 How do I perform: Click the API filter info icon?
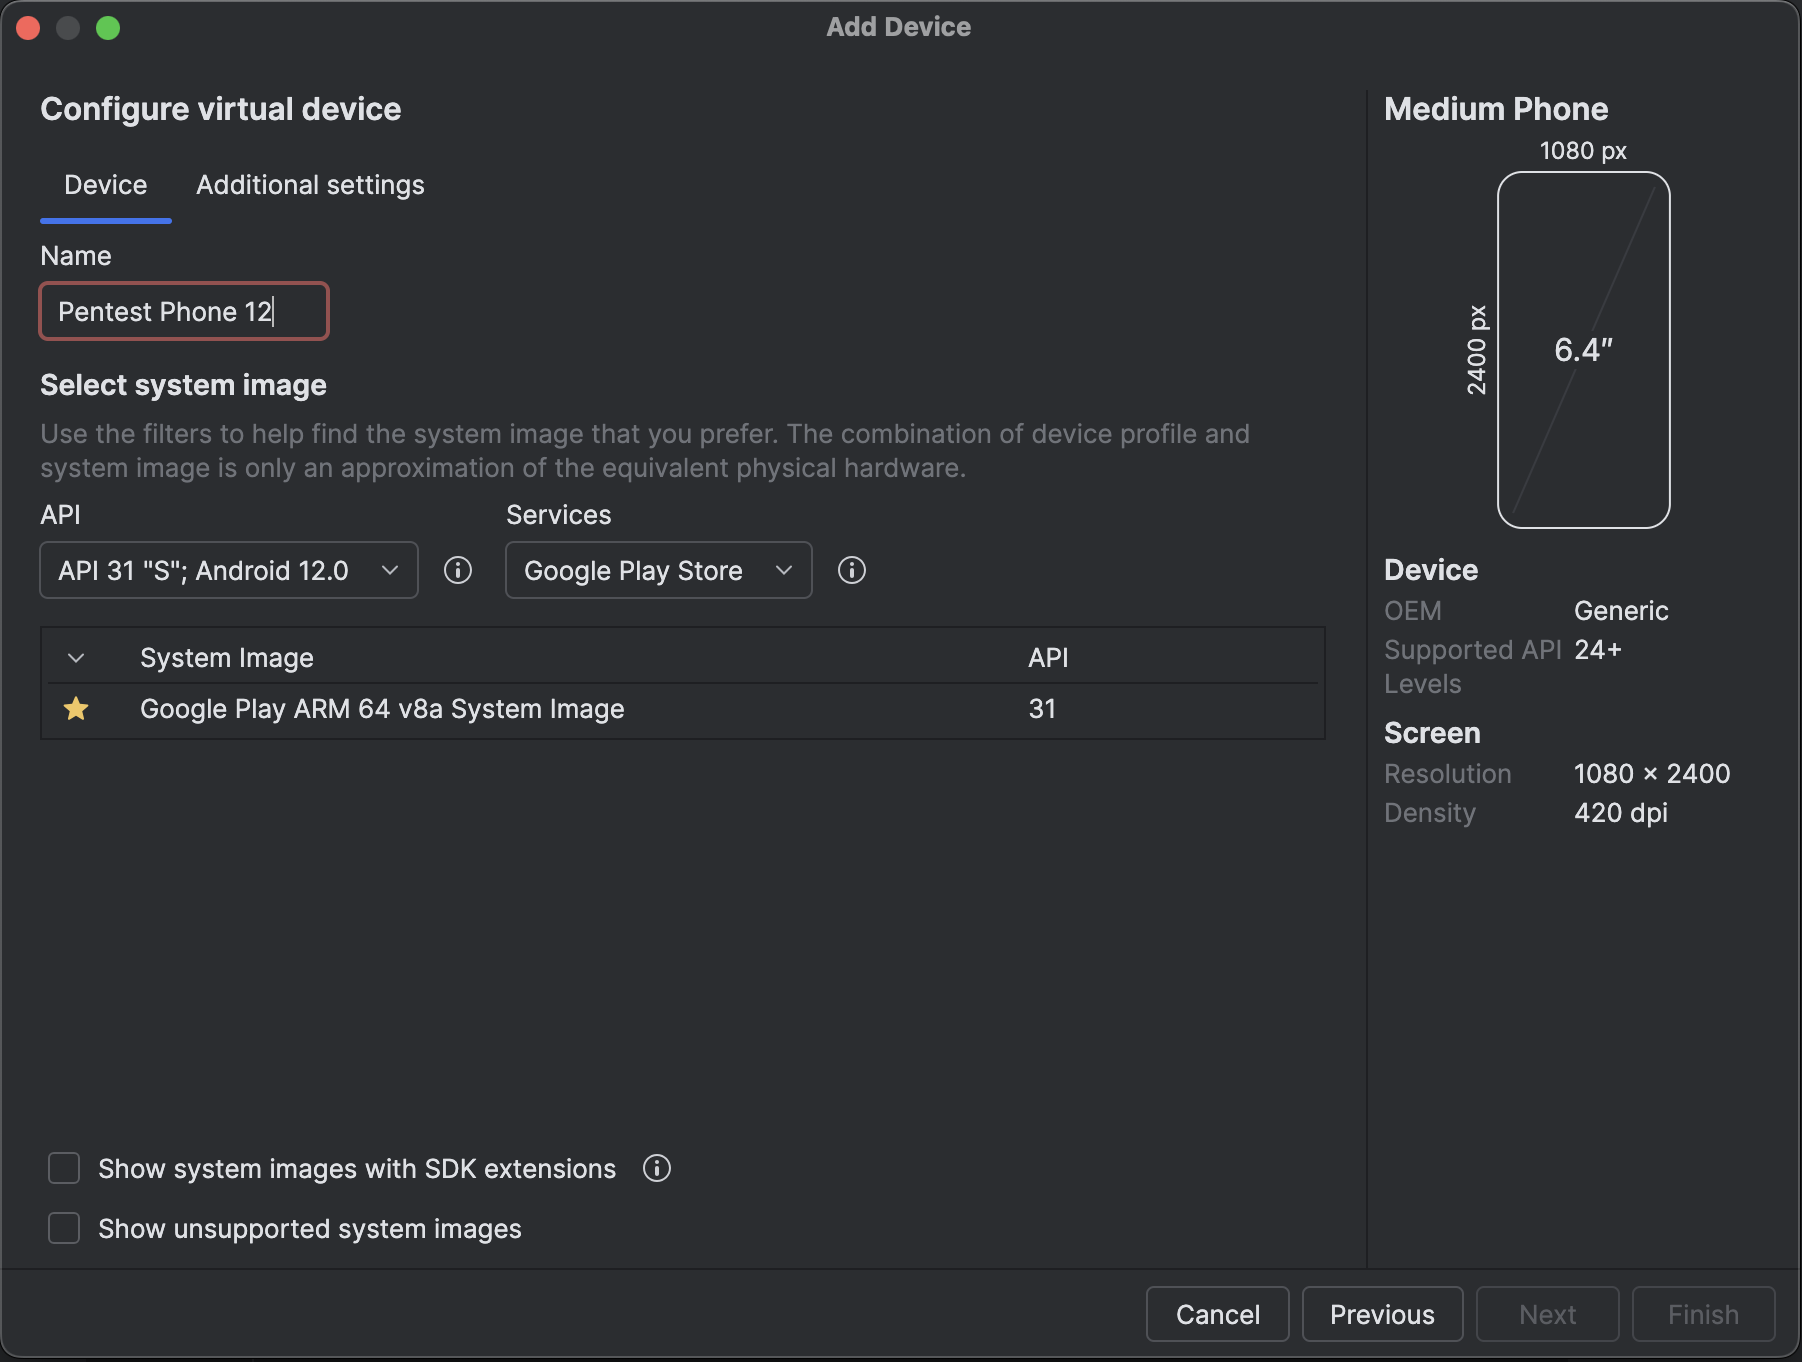(x=458, y=570)
